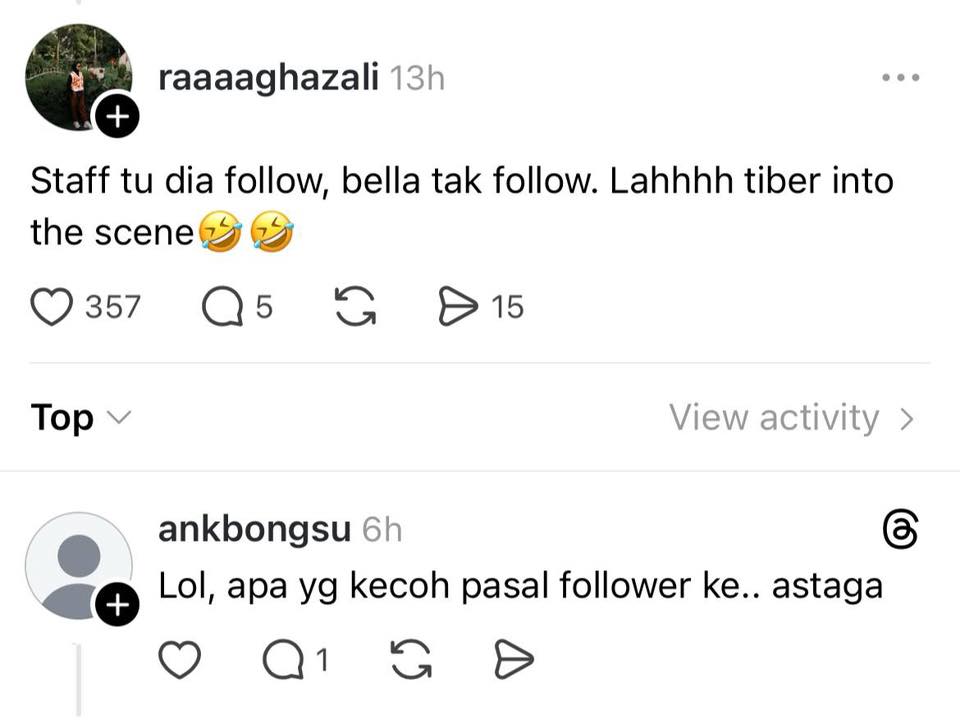View raaaaghazali's profile picture

coord(78,78)
